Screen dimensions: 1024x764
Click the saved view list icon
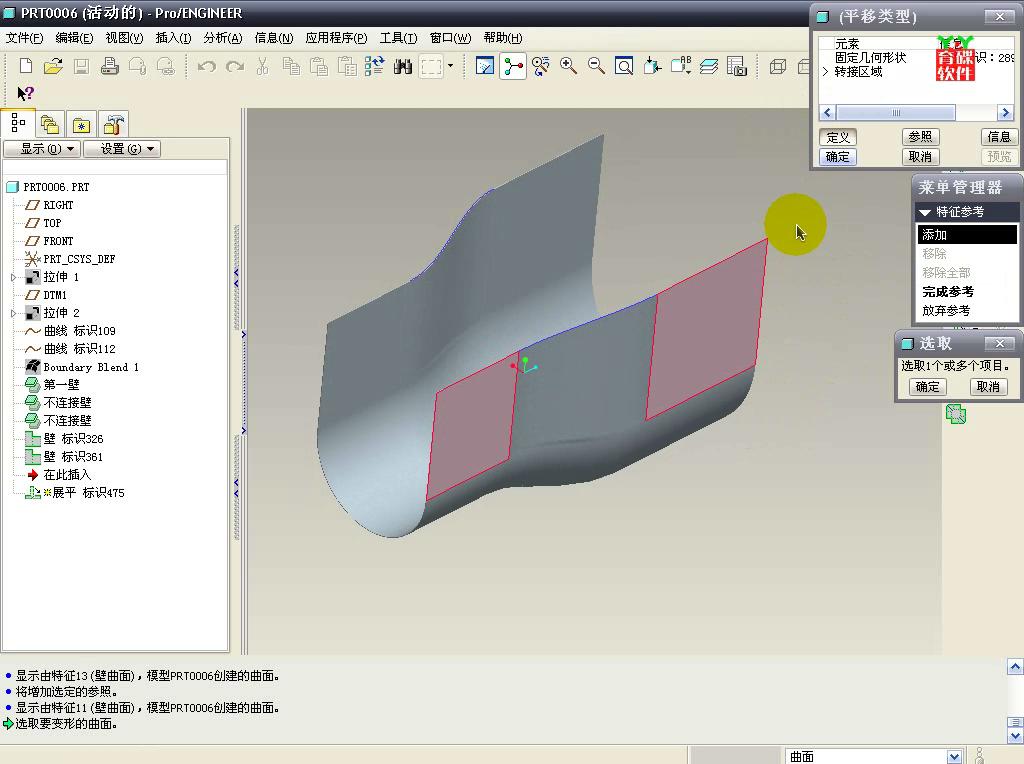click(x=680, y=66)
